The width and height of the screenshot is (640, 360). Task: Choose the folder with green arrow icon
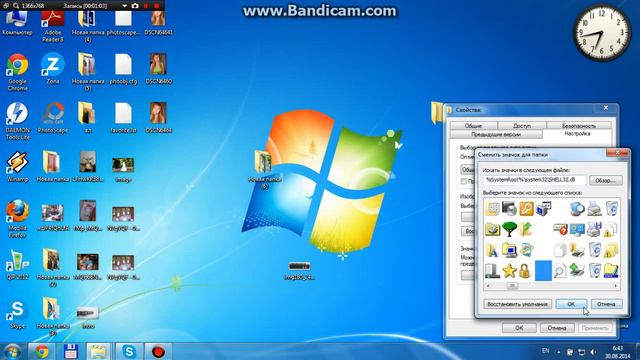click(x=526, y=229)
